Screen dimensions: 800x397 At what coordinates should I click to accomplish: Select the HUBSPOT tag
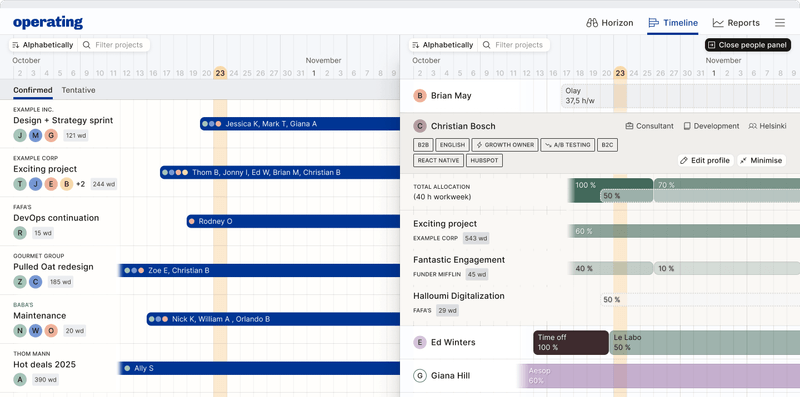point(485,161)
